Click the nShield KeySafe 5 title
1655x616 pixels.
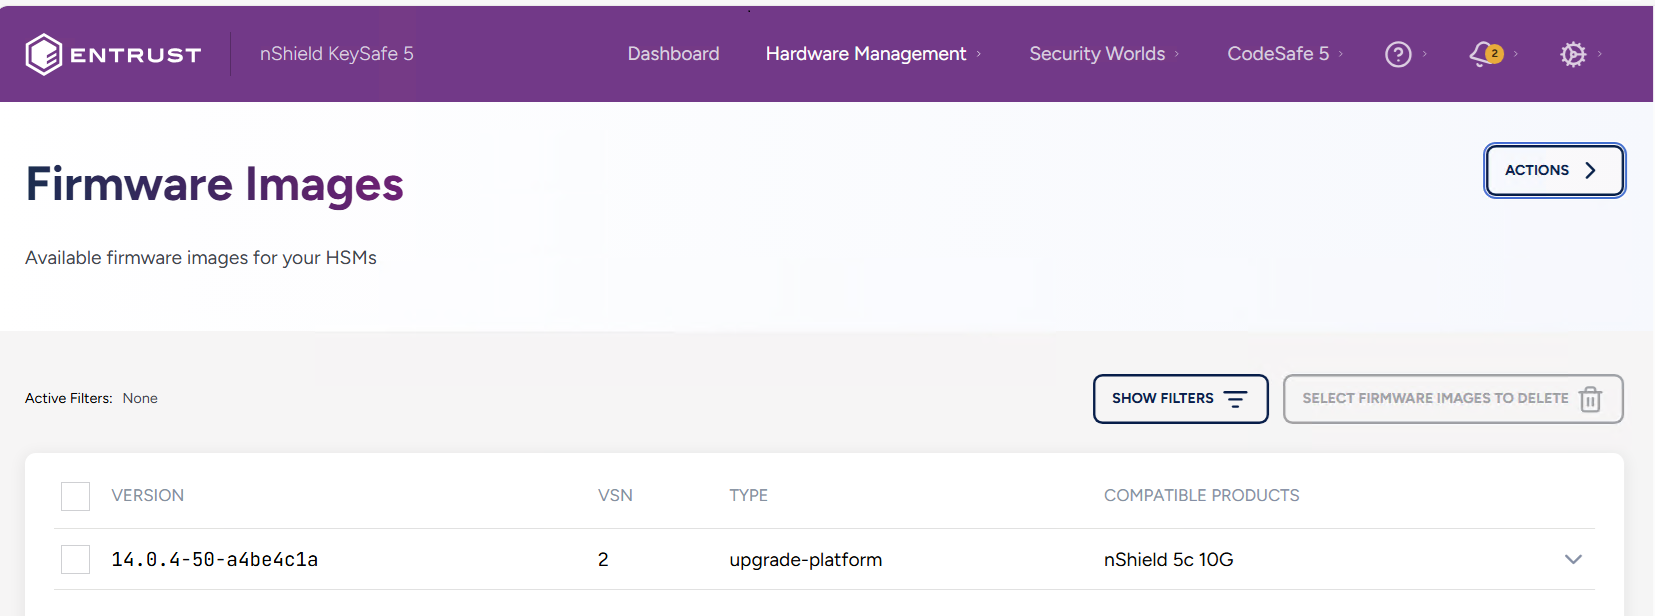click(337, 54)
